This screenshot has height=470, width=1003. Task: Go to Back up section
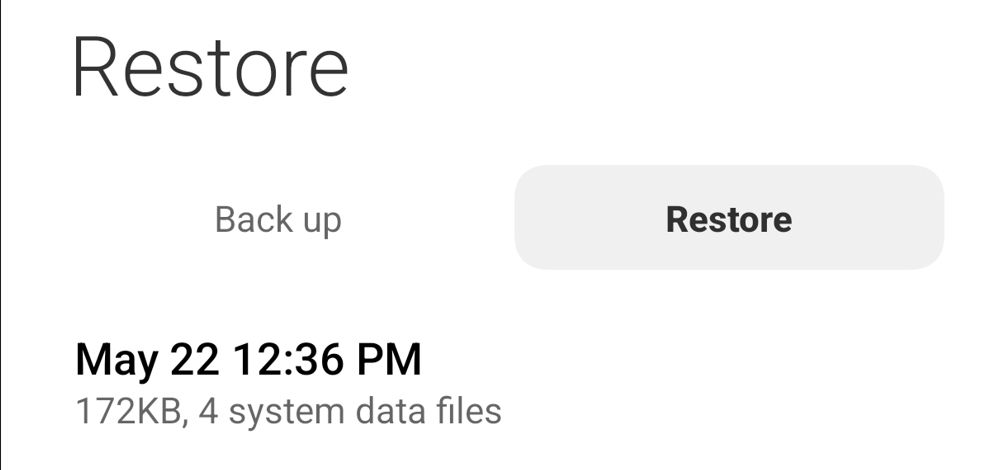tap(278, 219)
